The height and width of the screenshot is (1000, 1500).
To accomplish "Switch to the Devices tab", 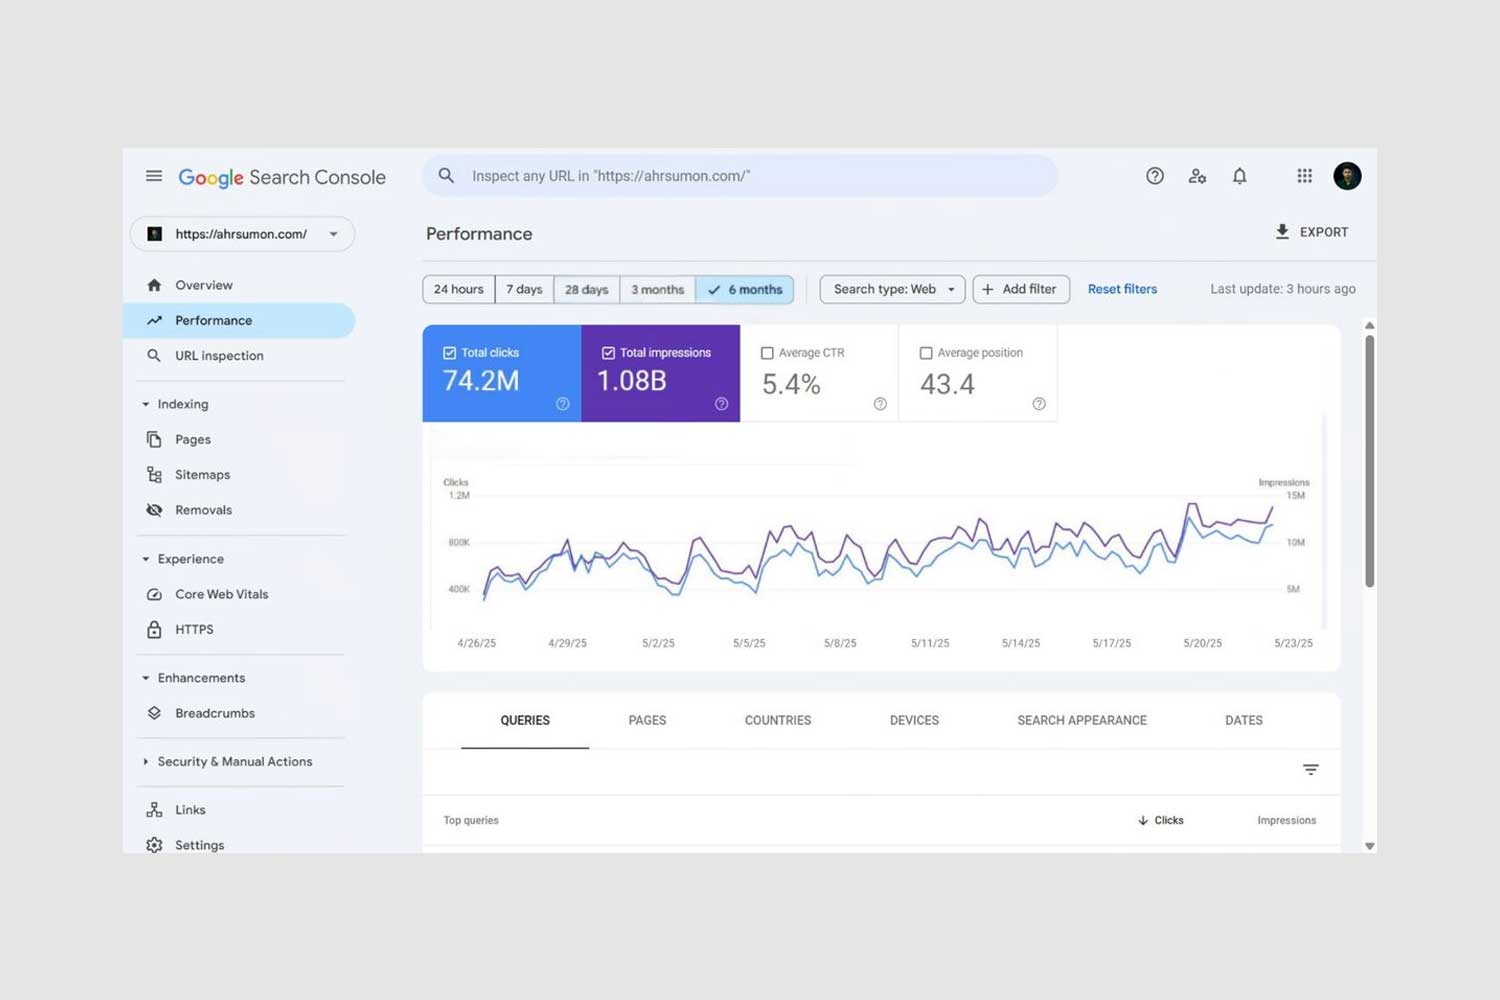I will (914, 720).
